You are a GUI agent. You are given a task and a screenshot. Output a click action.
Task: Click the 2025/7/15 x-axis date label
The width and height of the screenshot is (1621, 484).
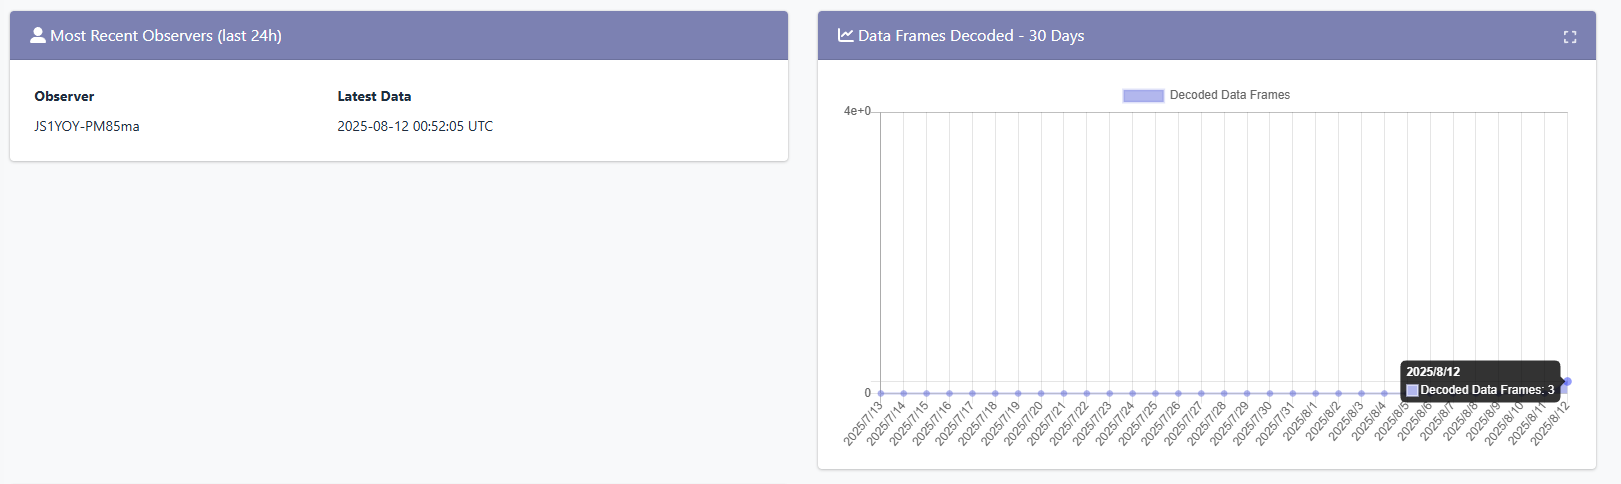tap(908, 423)
